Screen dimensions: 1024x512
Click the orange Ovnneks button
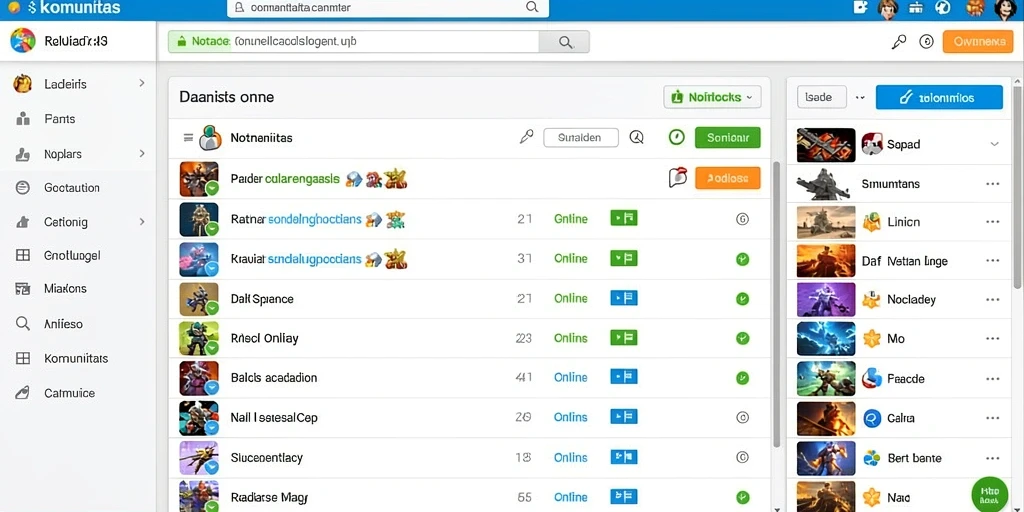click(x=978, y=42)
